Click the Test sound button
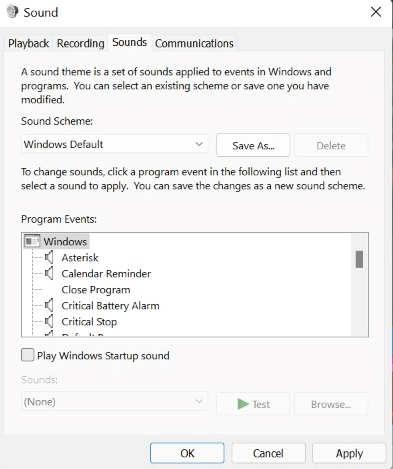 click(253, 404)
